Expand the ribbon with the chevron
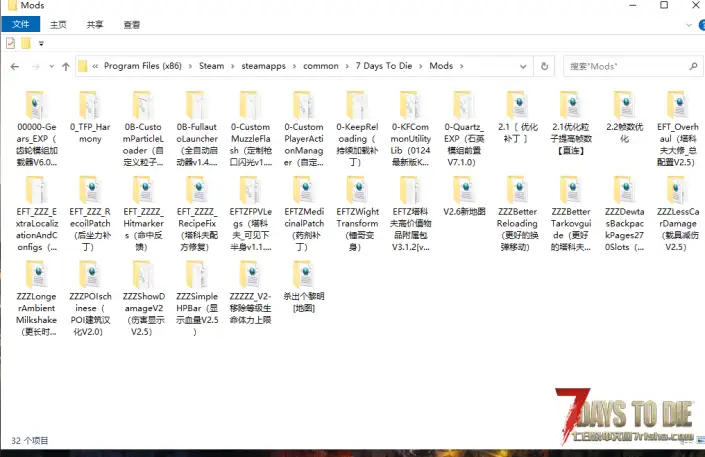 coord(688,25)
